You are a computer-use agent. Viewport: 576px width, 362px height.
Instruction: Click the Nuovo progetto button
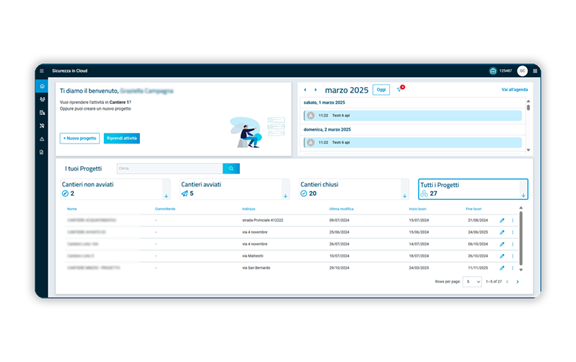(80, 138)
